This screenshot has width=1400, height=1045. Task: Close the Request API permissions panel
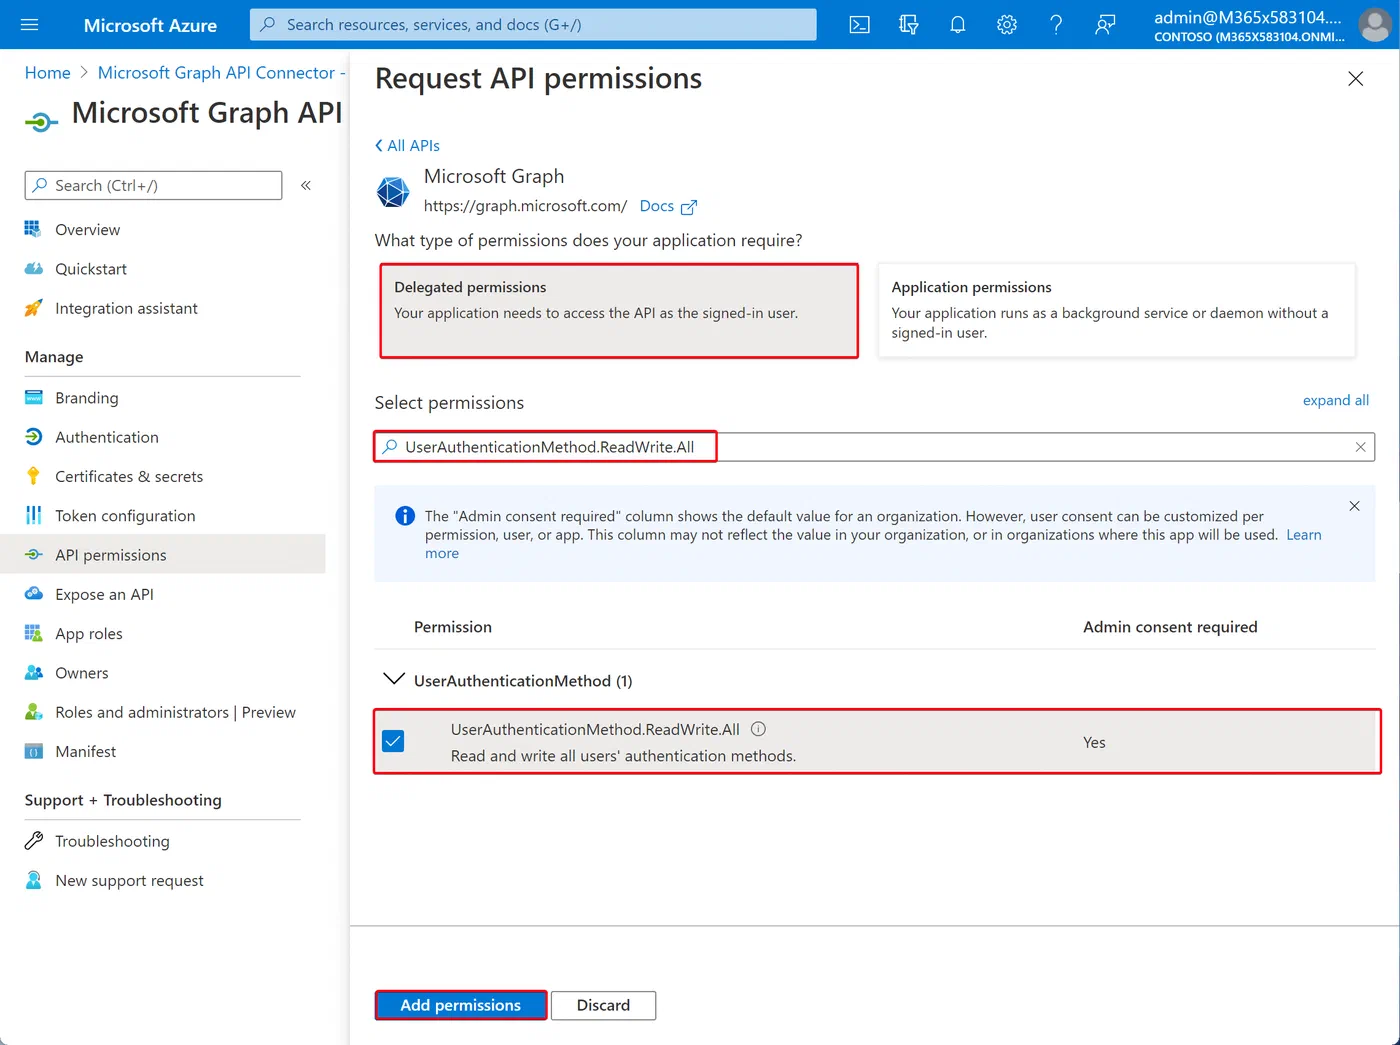[x=1355, y=78]
